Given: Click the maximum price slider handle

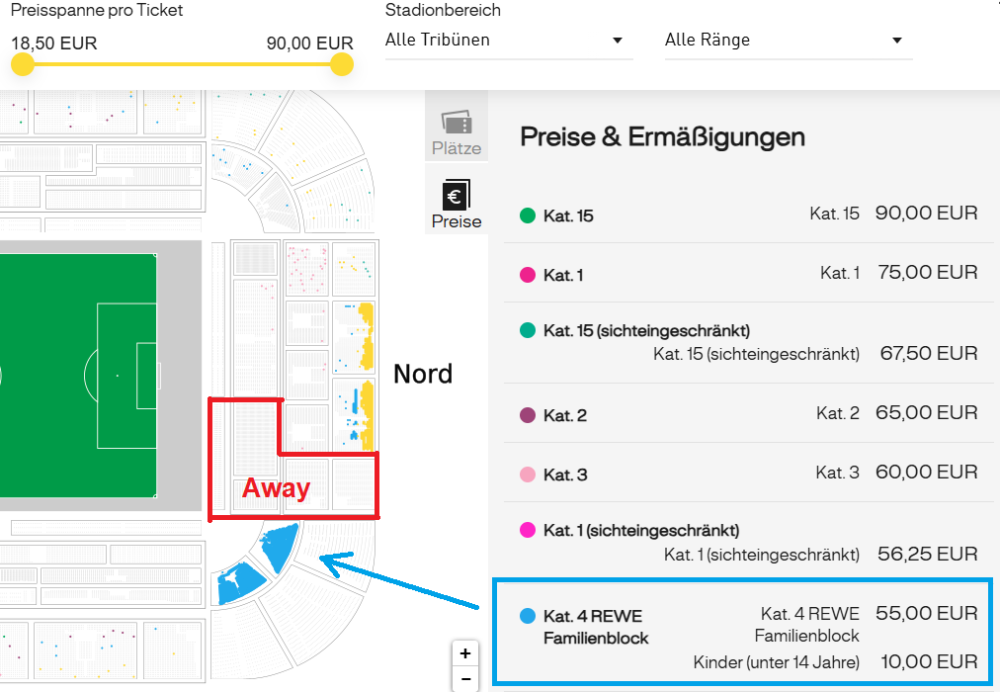Looking at the screenshot, I should (x=342, y=64).
